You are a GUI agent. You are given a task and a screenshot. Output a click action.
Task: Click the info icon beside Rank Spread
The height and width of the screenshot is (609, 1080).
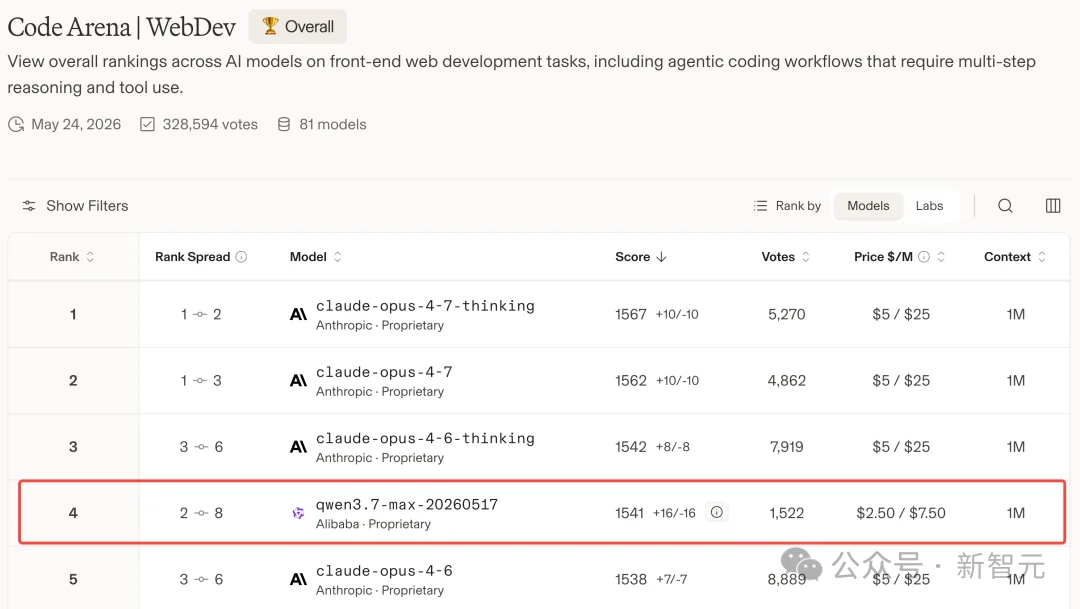(241, 257)
